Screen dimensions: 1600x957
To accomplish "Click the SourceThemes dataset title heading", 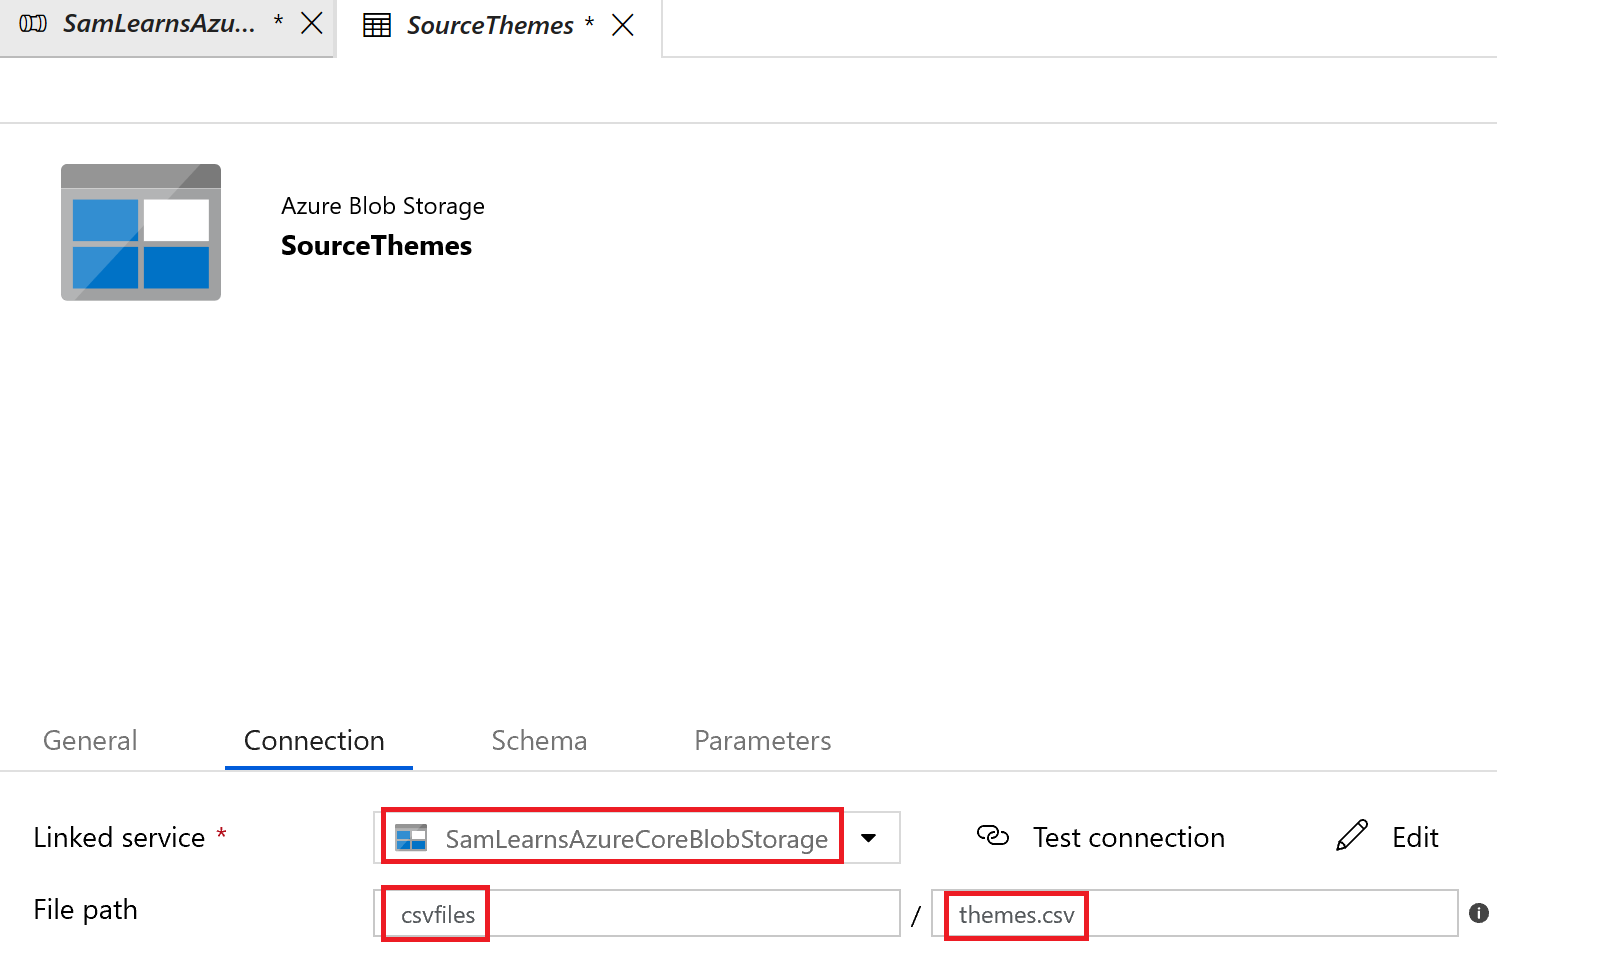I will 376,246.
